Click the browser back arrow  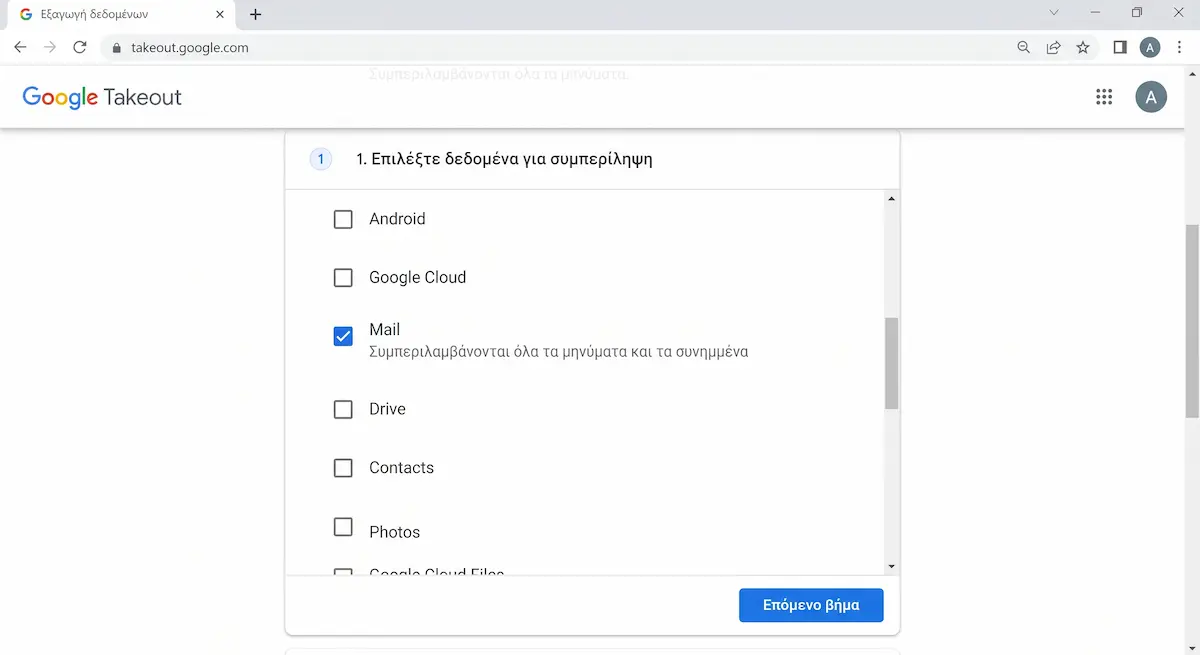click(20, 47)
